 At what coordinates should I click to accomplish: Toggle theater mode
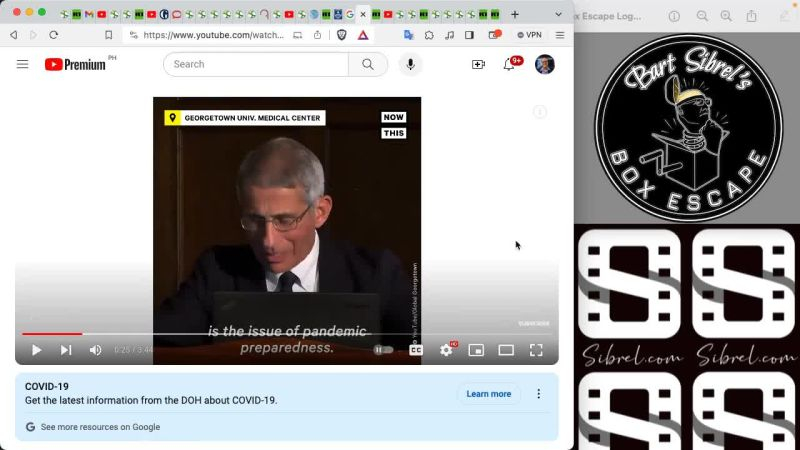click(x=506, y=350)
